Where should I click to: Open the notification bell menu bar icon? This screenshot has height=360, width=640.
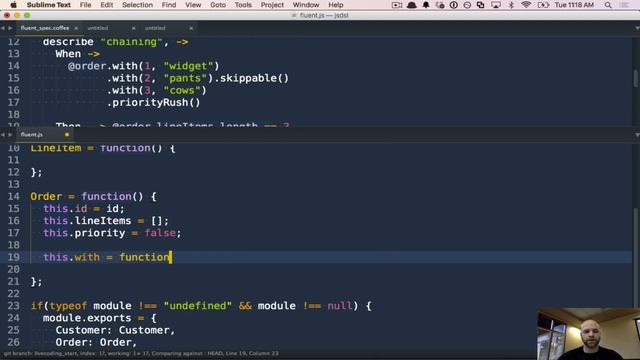click(426, 5)
